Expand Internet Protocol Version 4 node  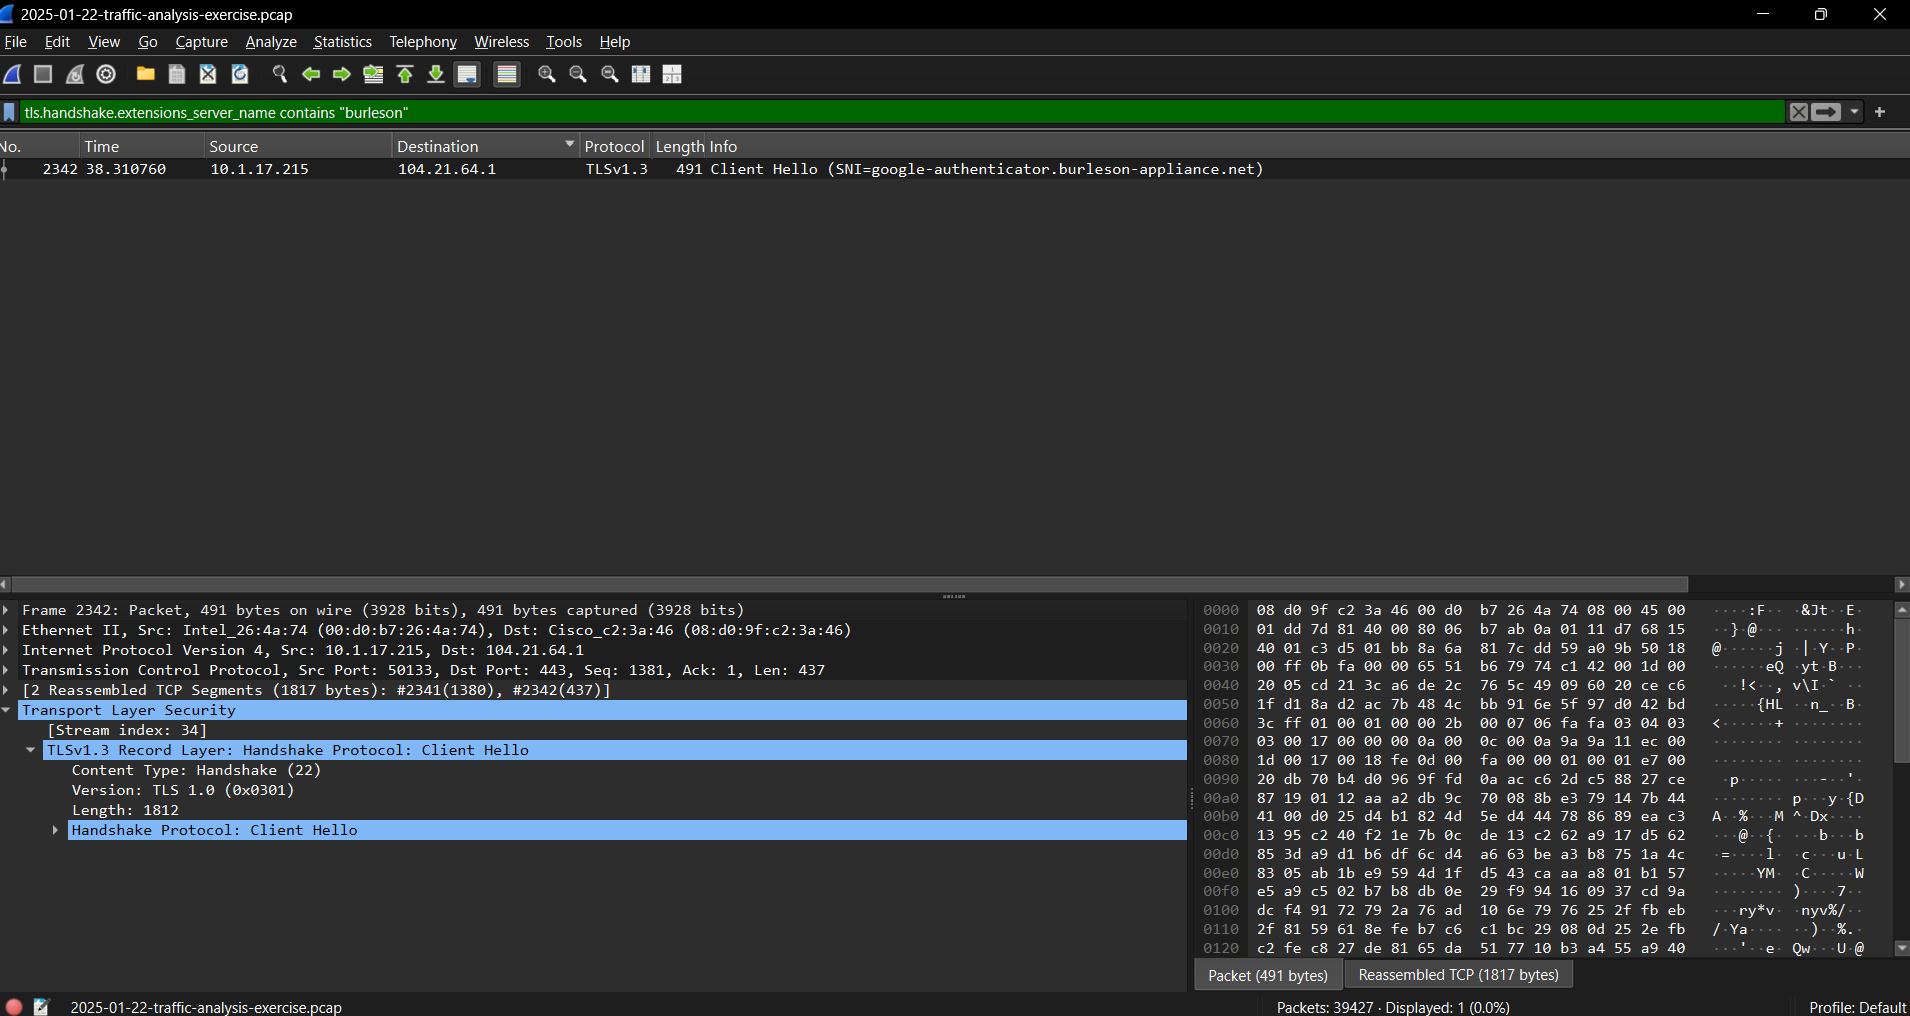(6, 650)
